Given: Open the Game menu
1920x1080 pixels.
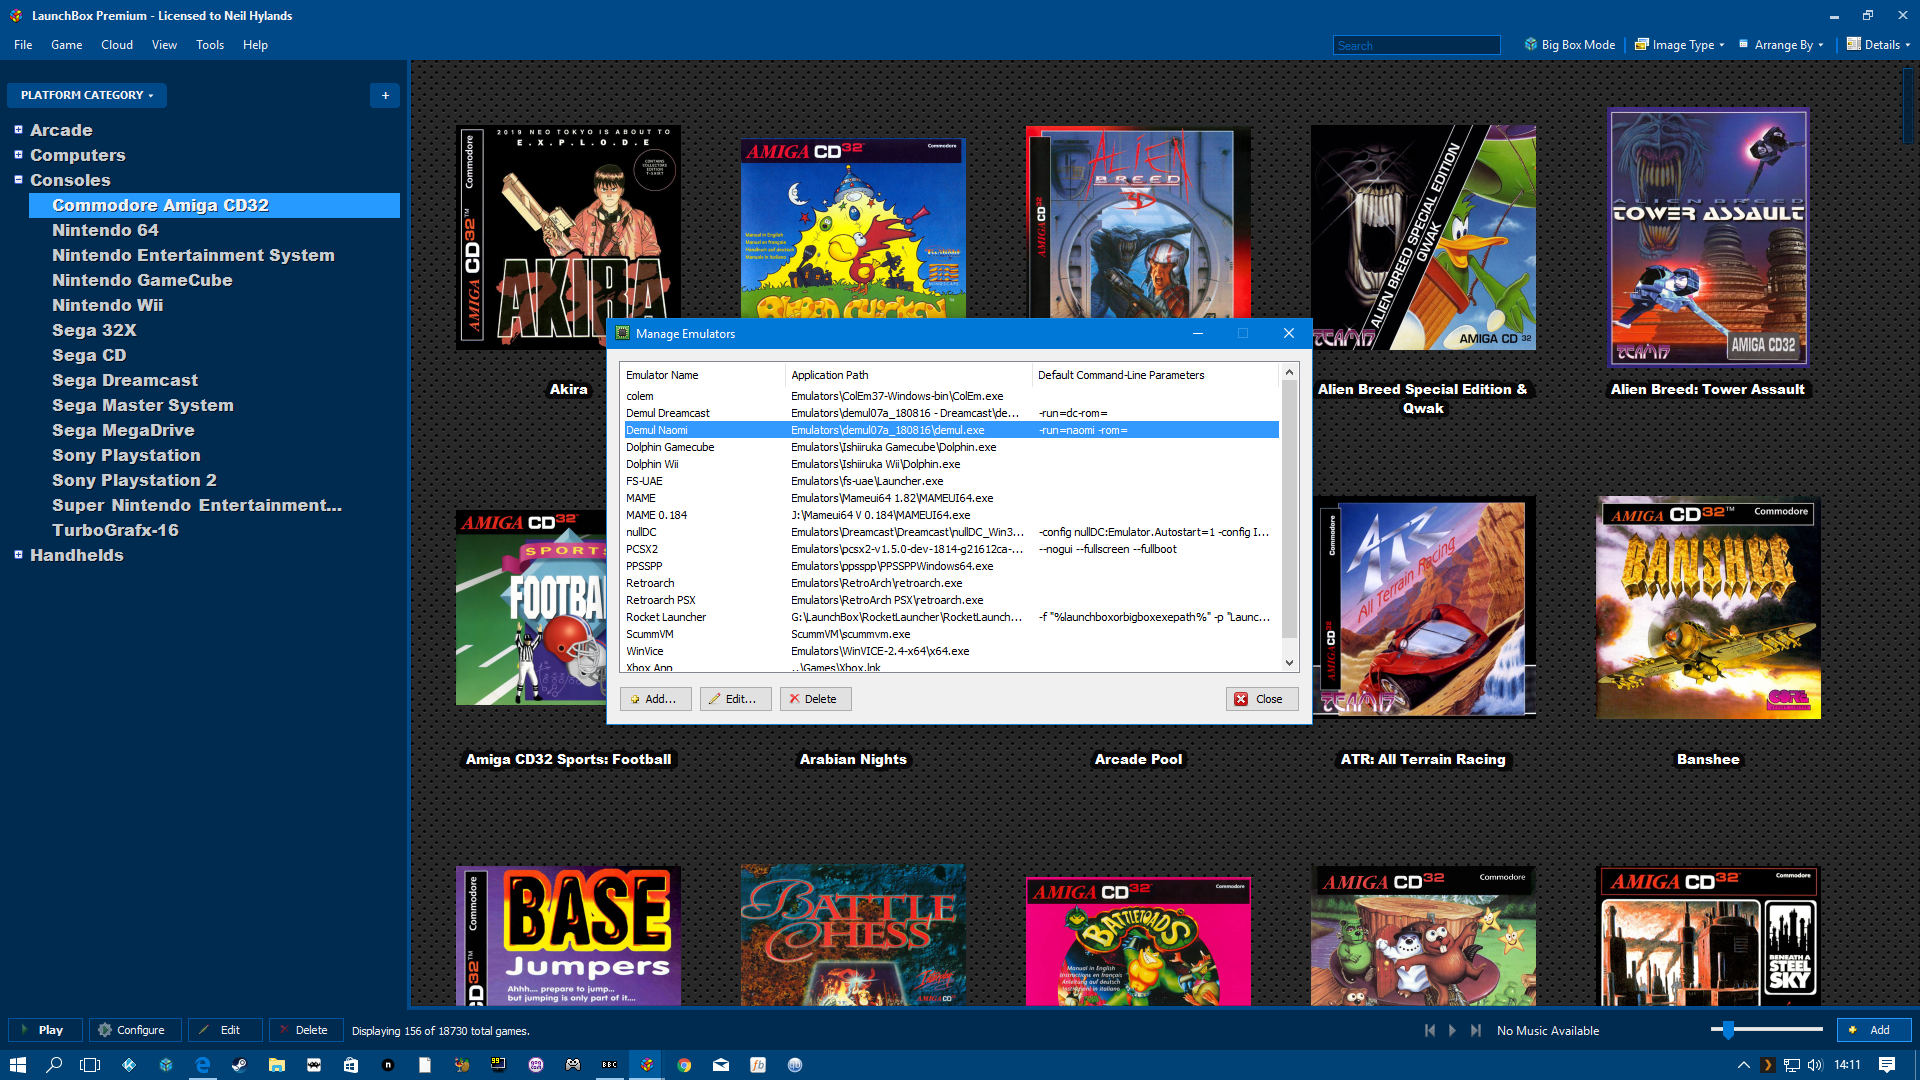Looking at the screenshot, I should click(66, 45).
